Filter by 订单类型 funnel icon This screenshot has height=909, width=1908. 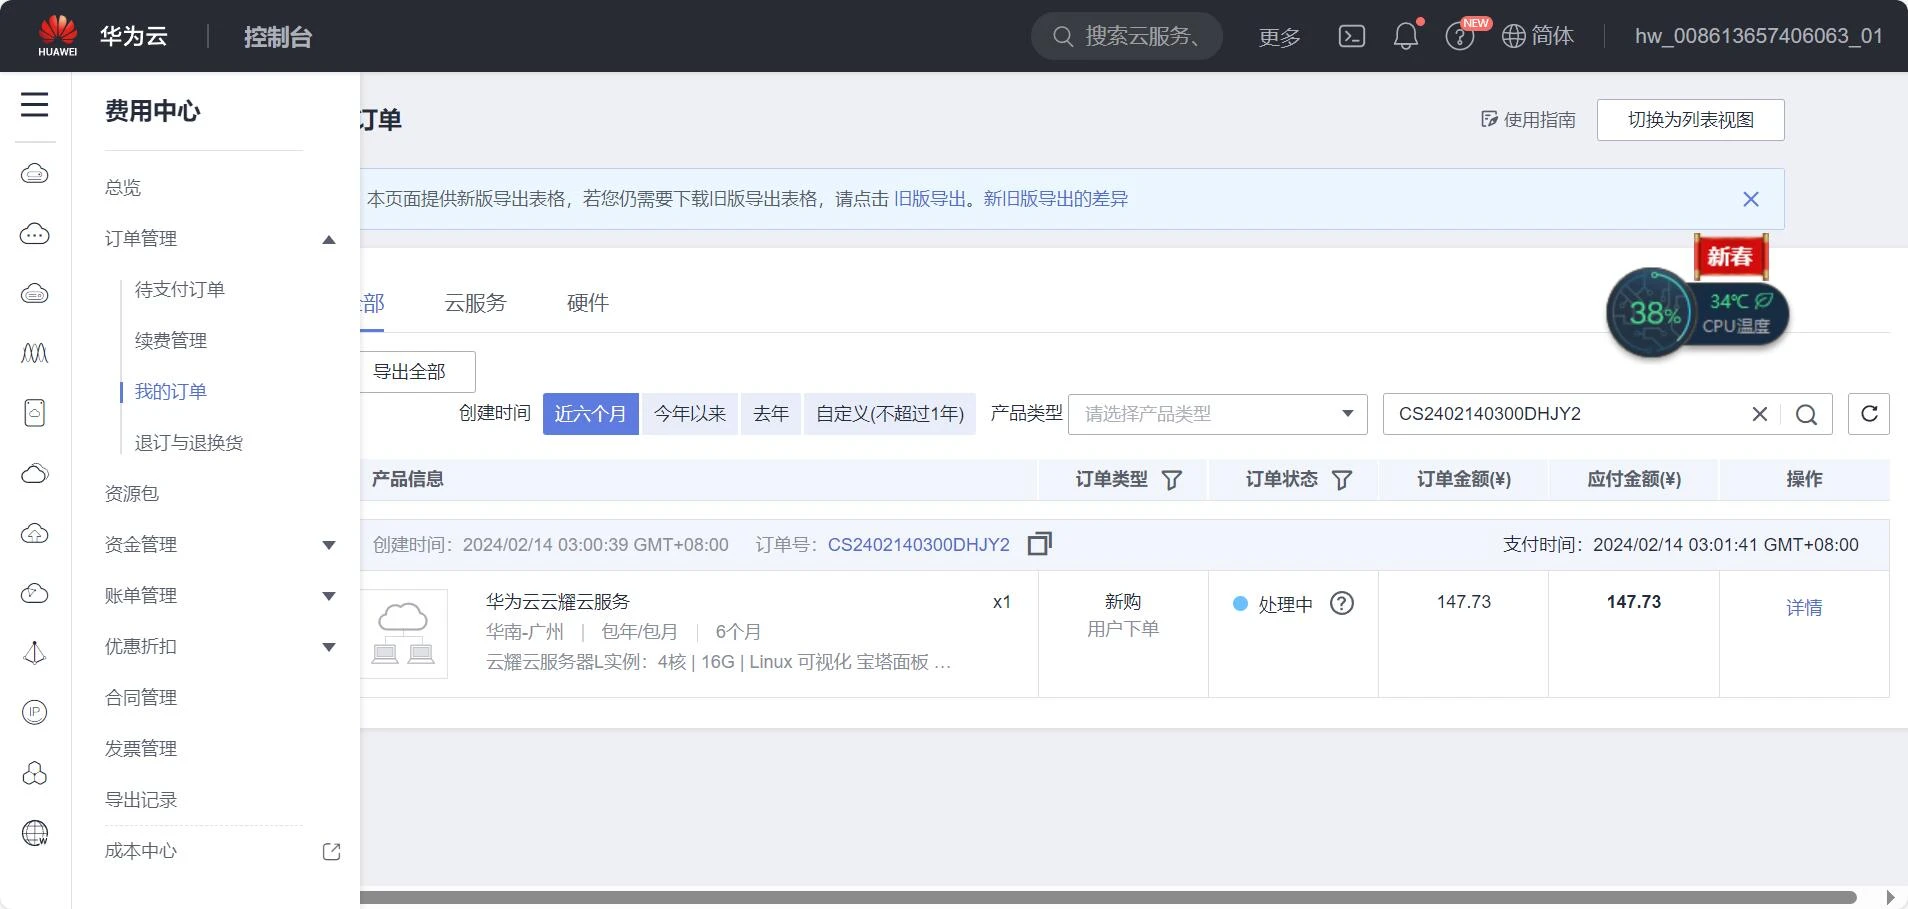pyautogui.click(x=1172, y=480)
